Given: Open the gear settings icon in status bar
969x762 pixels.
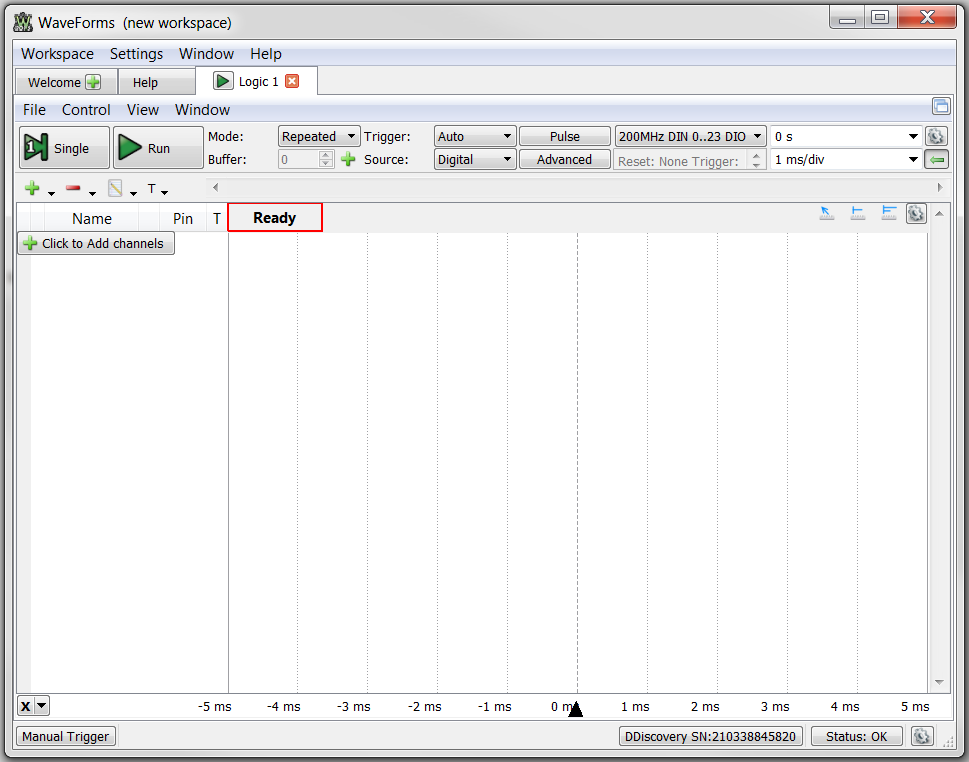Looking at the screenshot, I should (921, 736).
